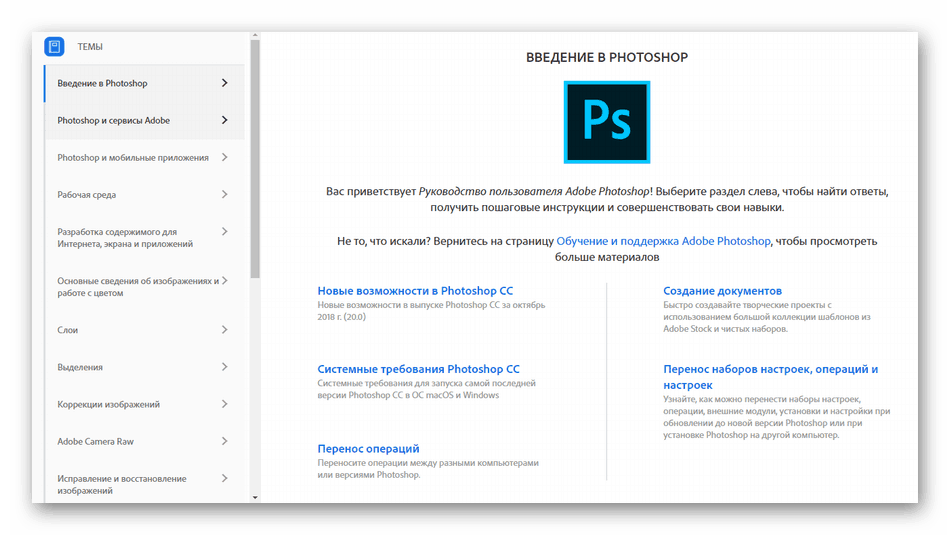Expand Photoshop и мобильные приложения chevron
This screenshot has height=535, width=950.
(x=224, y=157)
